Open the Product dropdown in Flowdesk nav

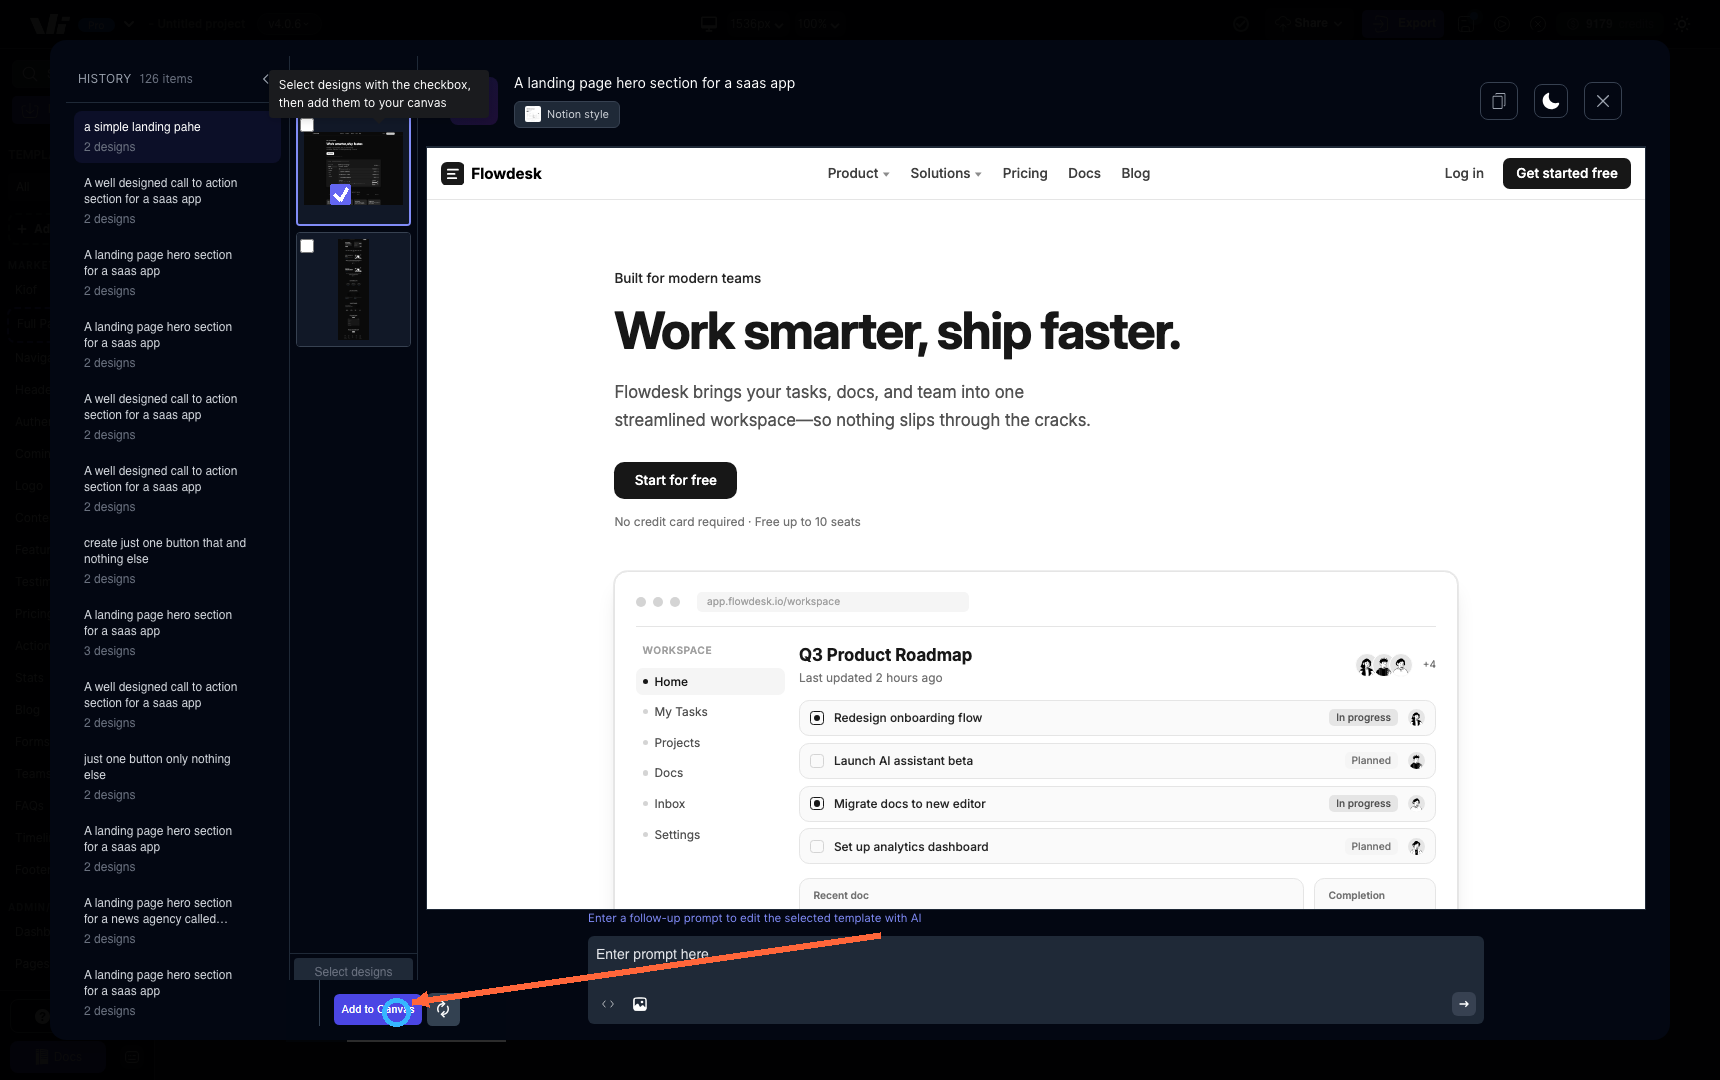(857, 173)
